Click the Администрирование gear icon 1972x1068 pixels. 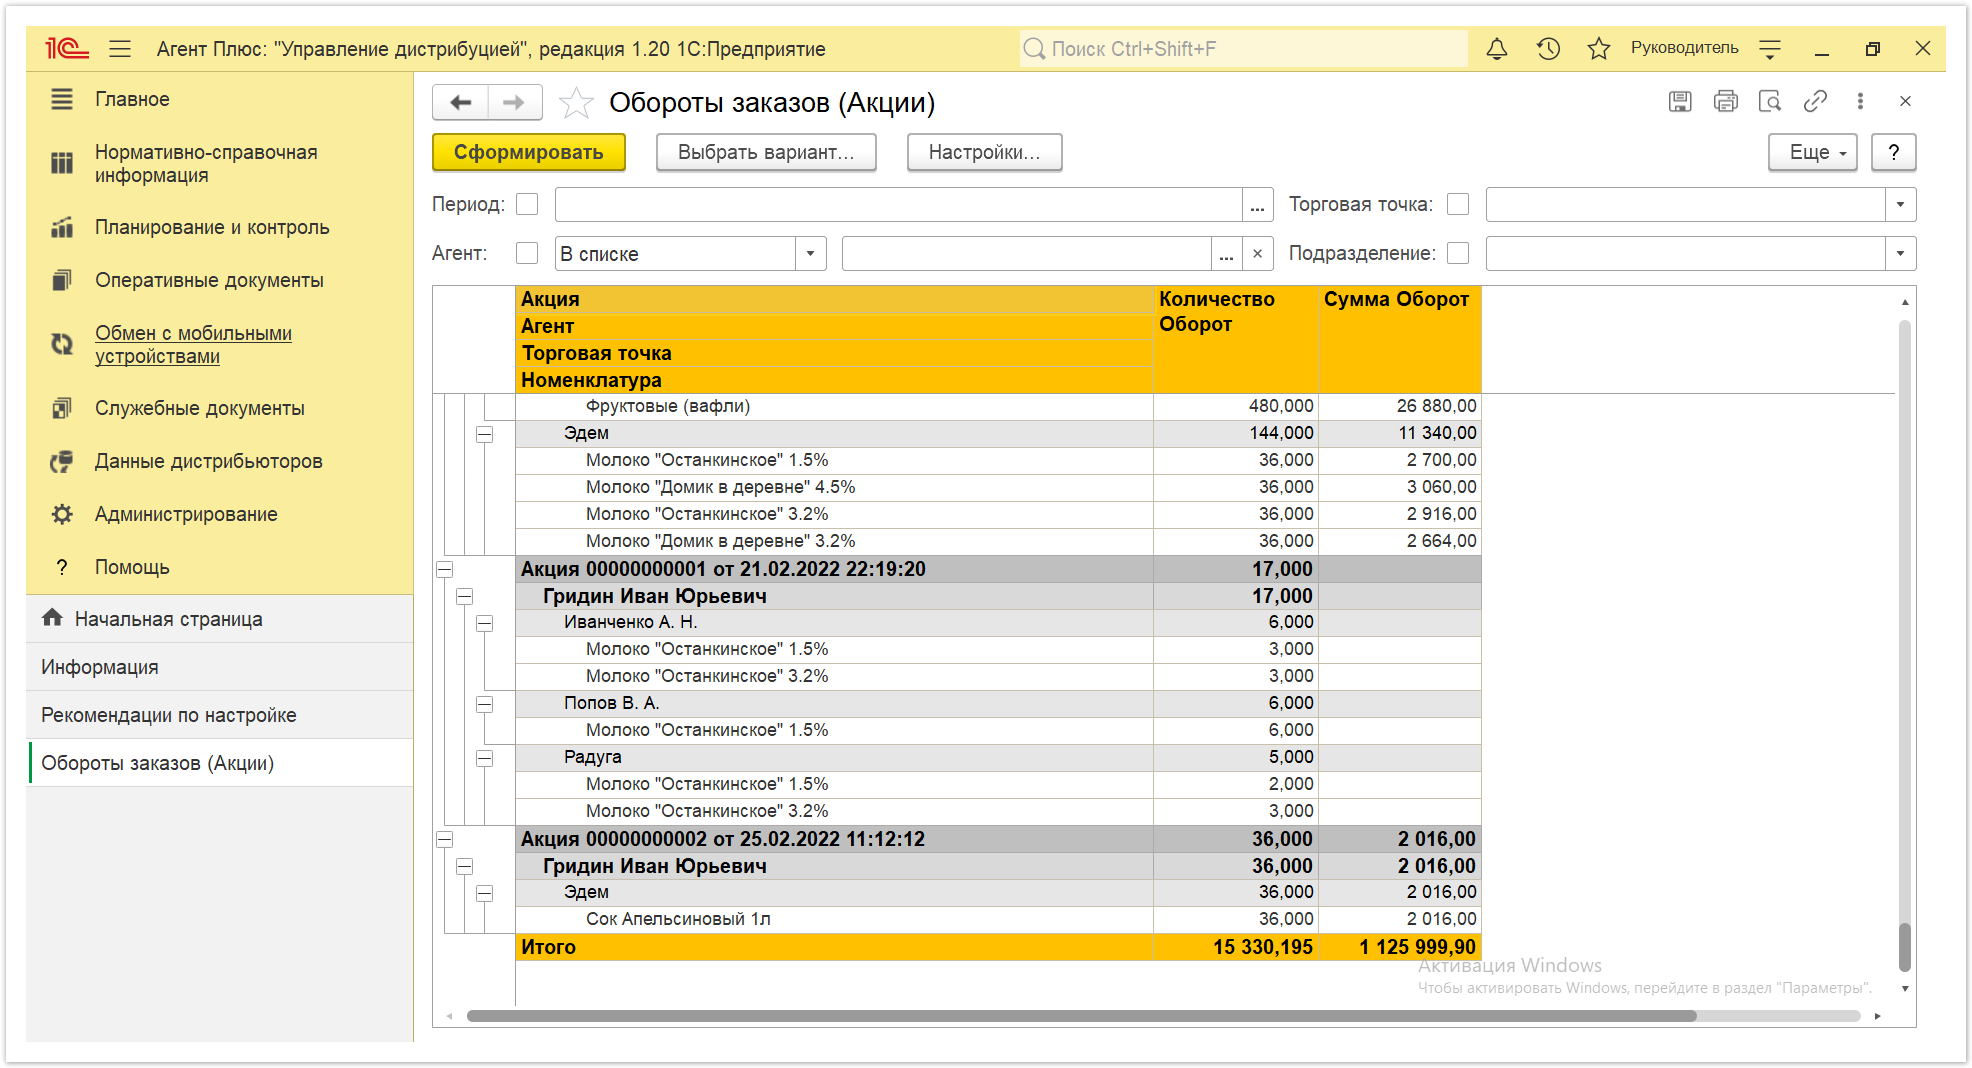pyautogui.click(x=62, y=514)
